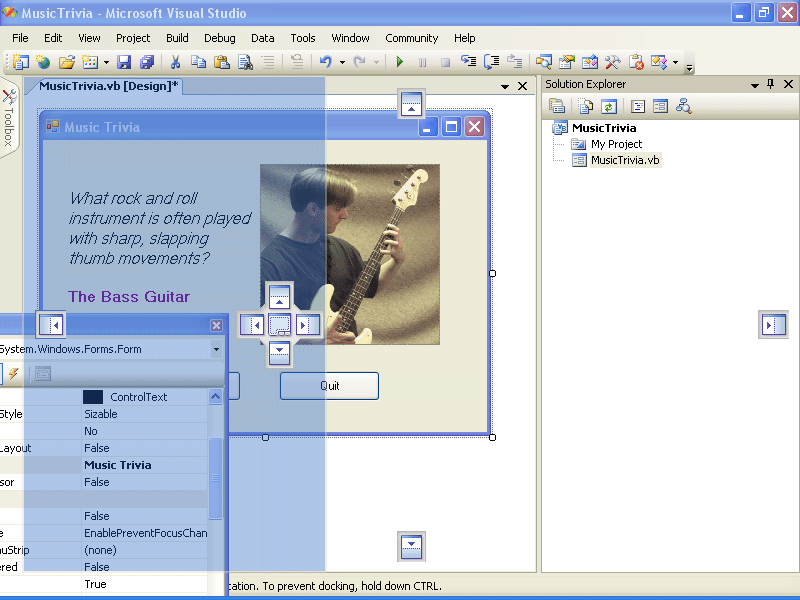Click the Undo arrow in the toolbar
This screenshot has width=800, height=600.
click(x=325, y=62)
